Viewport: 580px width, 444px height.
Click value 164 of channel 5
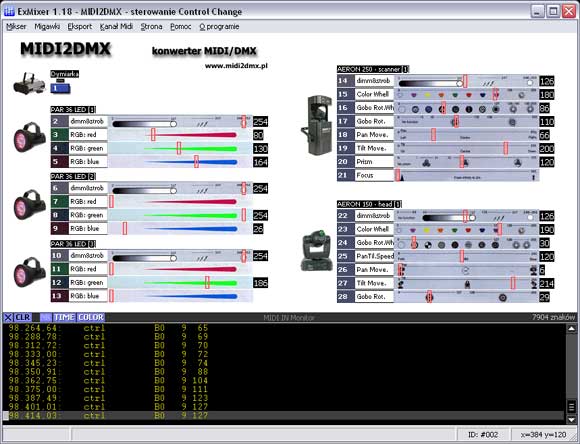260,162
